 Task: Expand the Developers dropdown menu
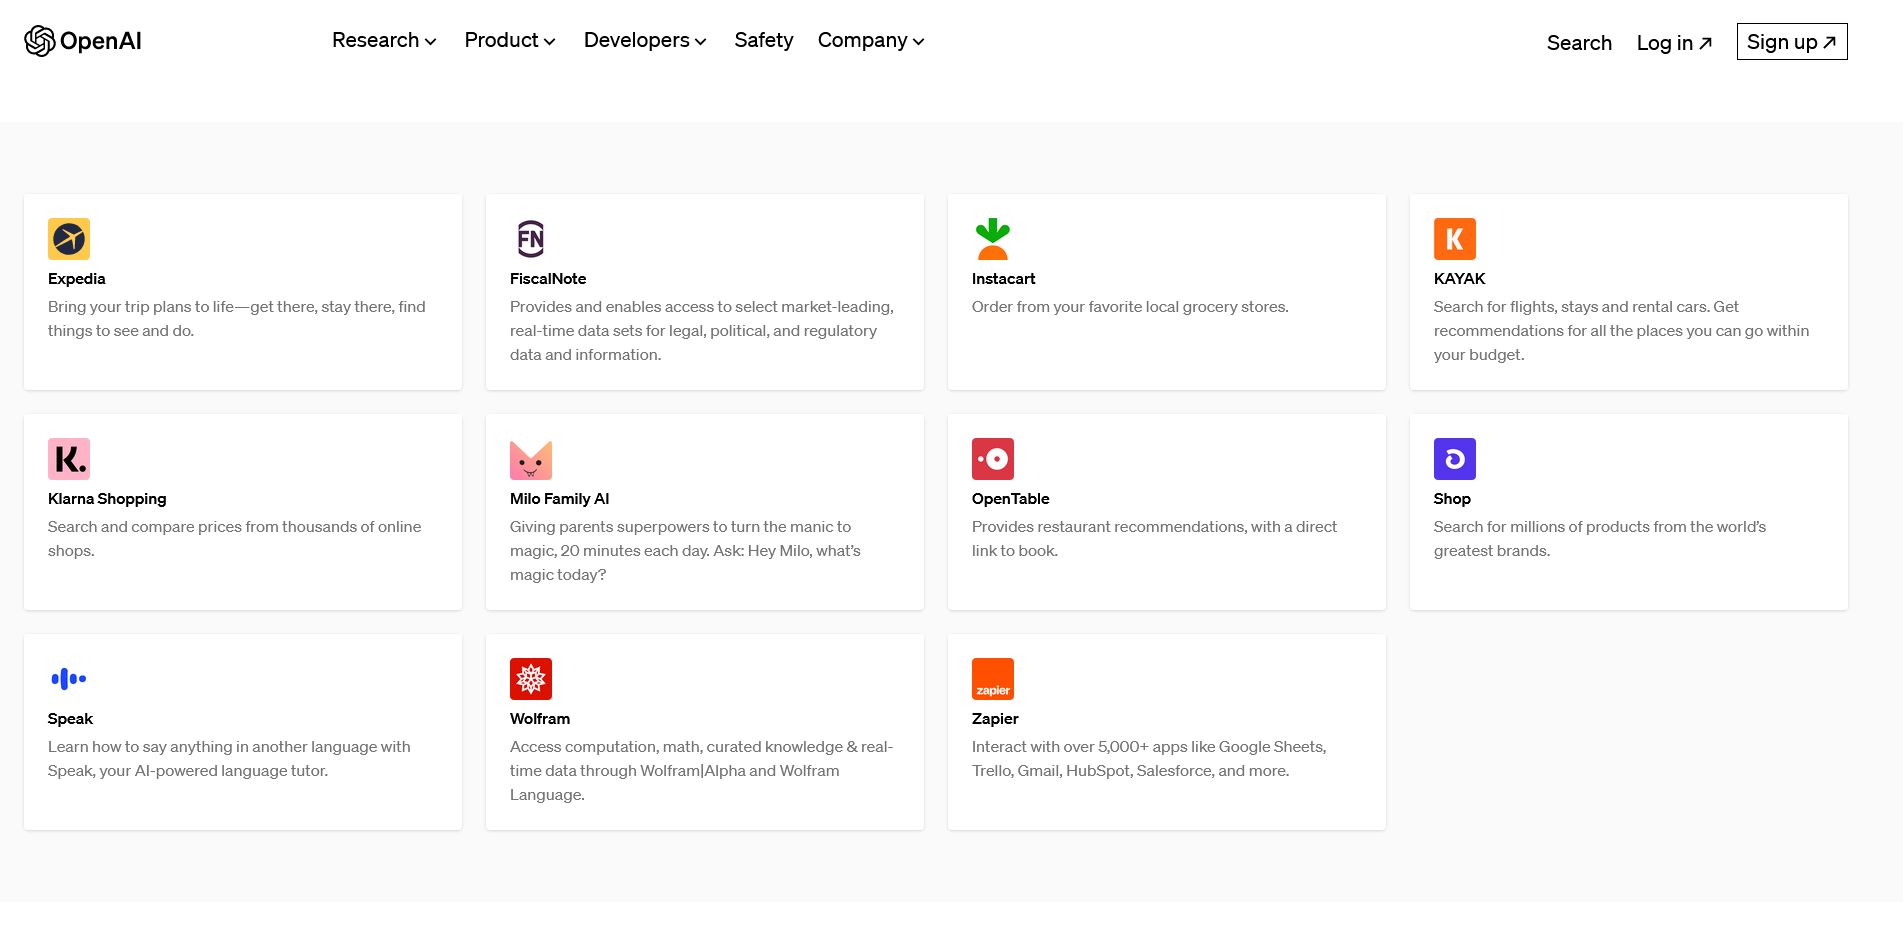click(645, 41)
